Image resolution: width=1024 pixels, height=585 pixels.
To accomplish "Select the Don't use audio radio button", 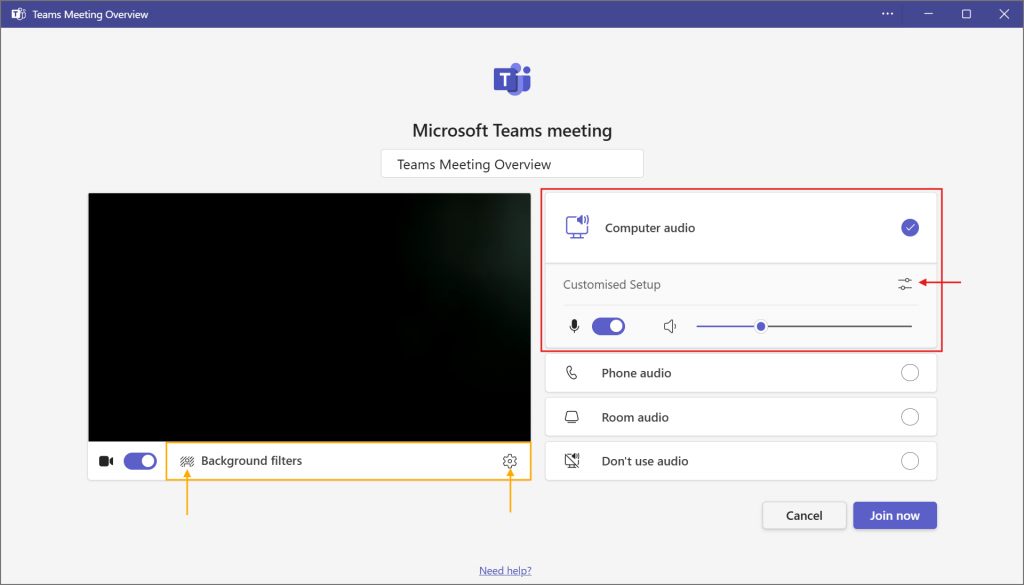I will point(910,461).
